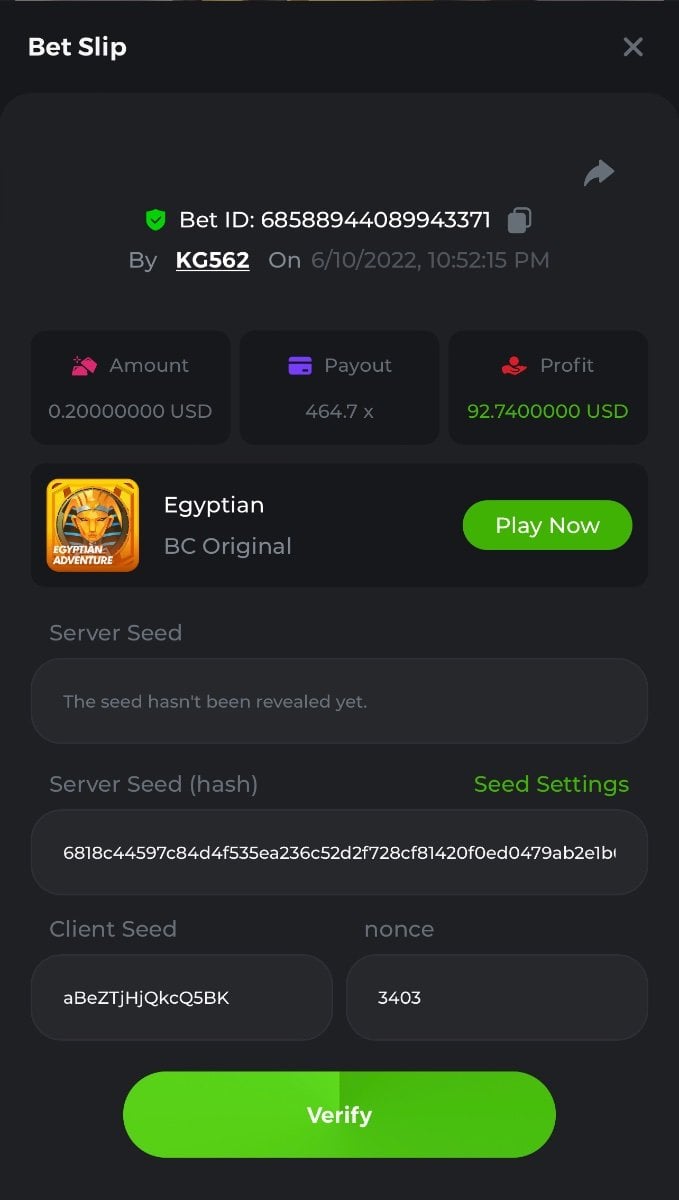The height and width of the screenshot is (1200, 679).
Task: Copy the Bet ID using copy icon
Action: pyautogui.click(x=519, y=220)
